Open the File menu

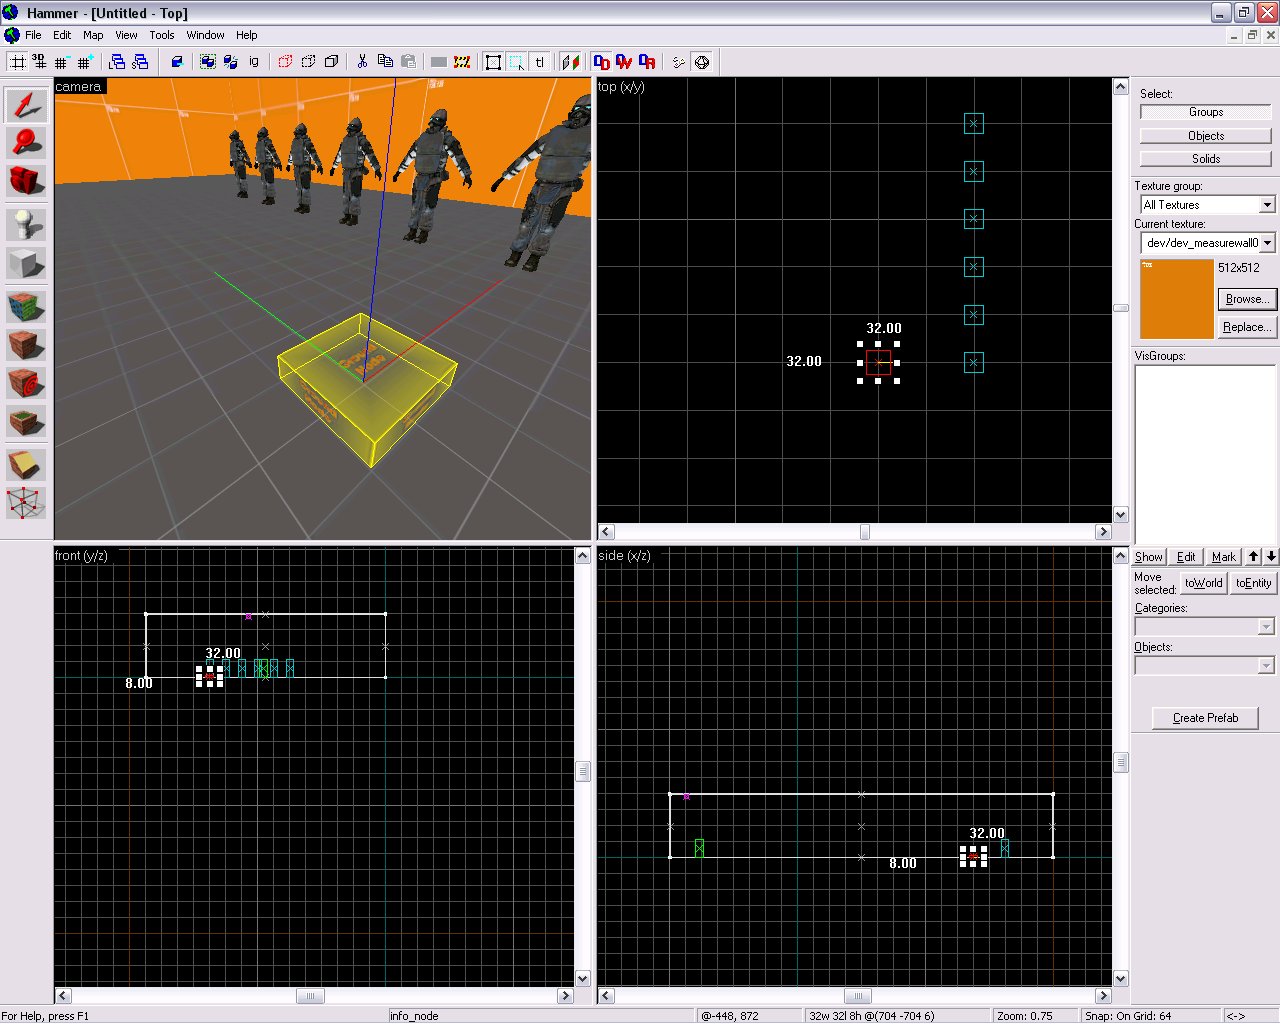[x=33, y=35]
